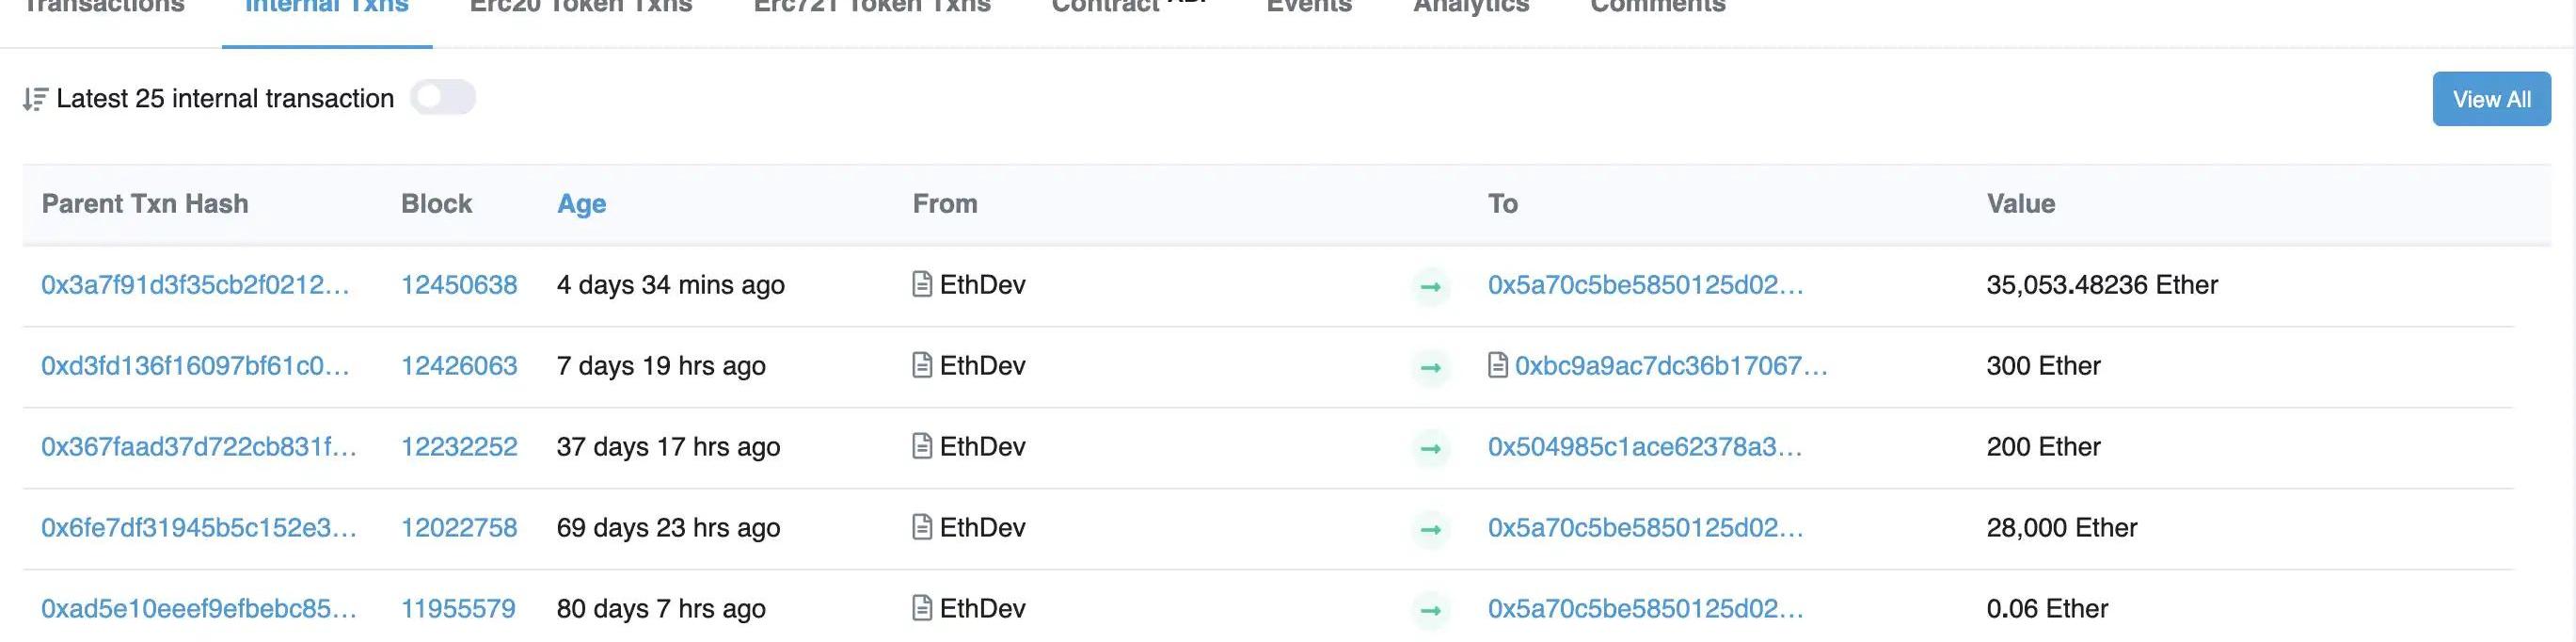Screen dimensions: 2576x642
Task: Open parent txn hash 0x3a7f91d3f35cb2f0212
Action: click(195, 285)
